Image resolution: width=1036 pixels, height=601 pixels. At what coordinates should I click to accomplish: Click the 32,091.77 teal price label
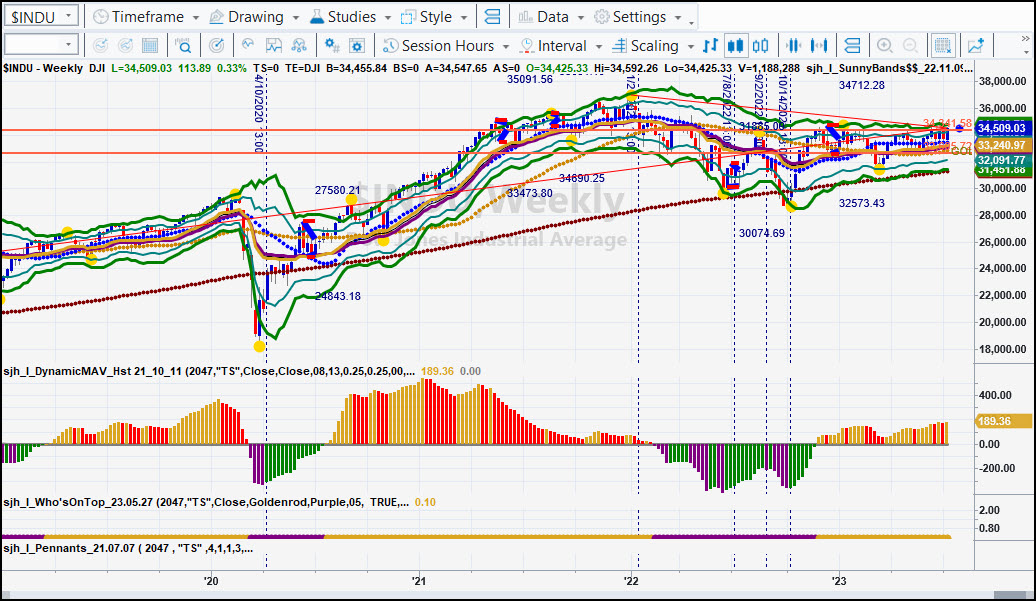pyautogui.click(x=1002, y=160)
